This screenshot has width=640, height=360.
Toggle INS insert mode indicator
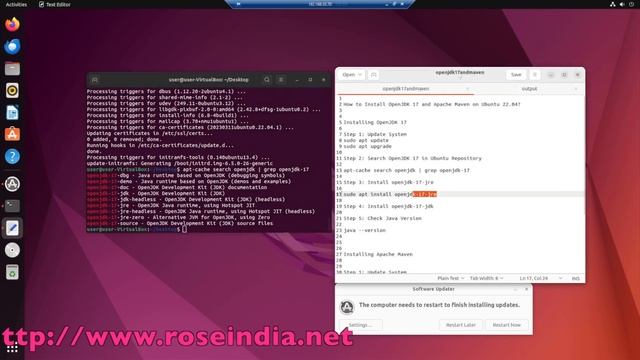[x=576, y=278]
